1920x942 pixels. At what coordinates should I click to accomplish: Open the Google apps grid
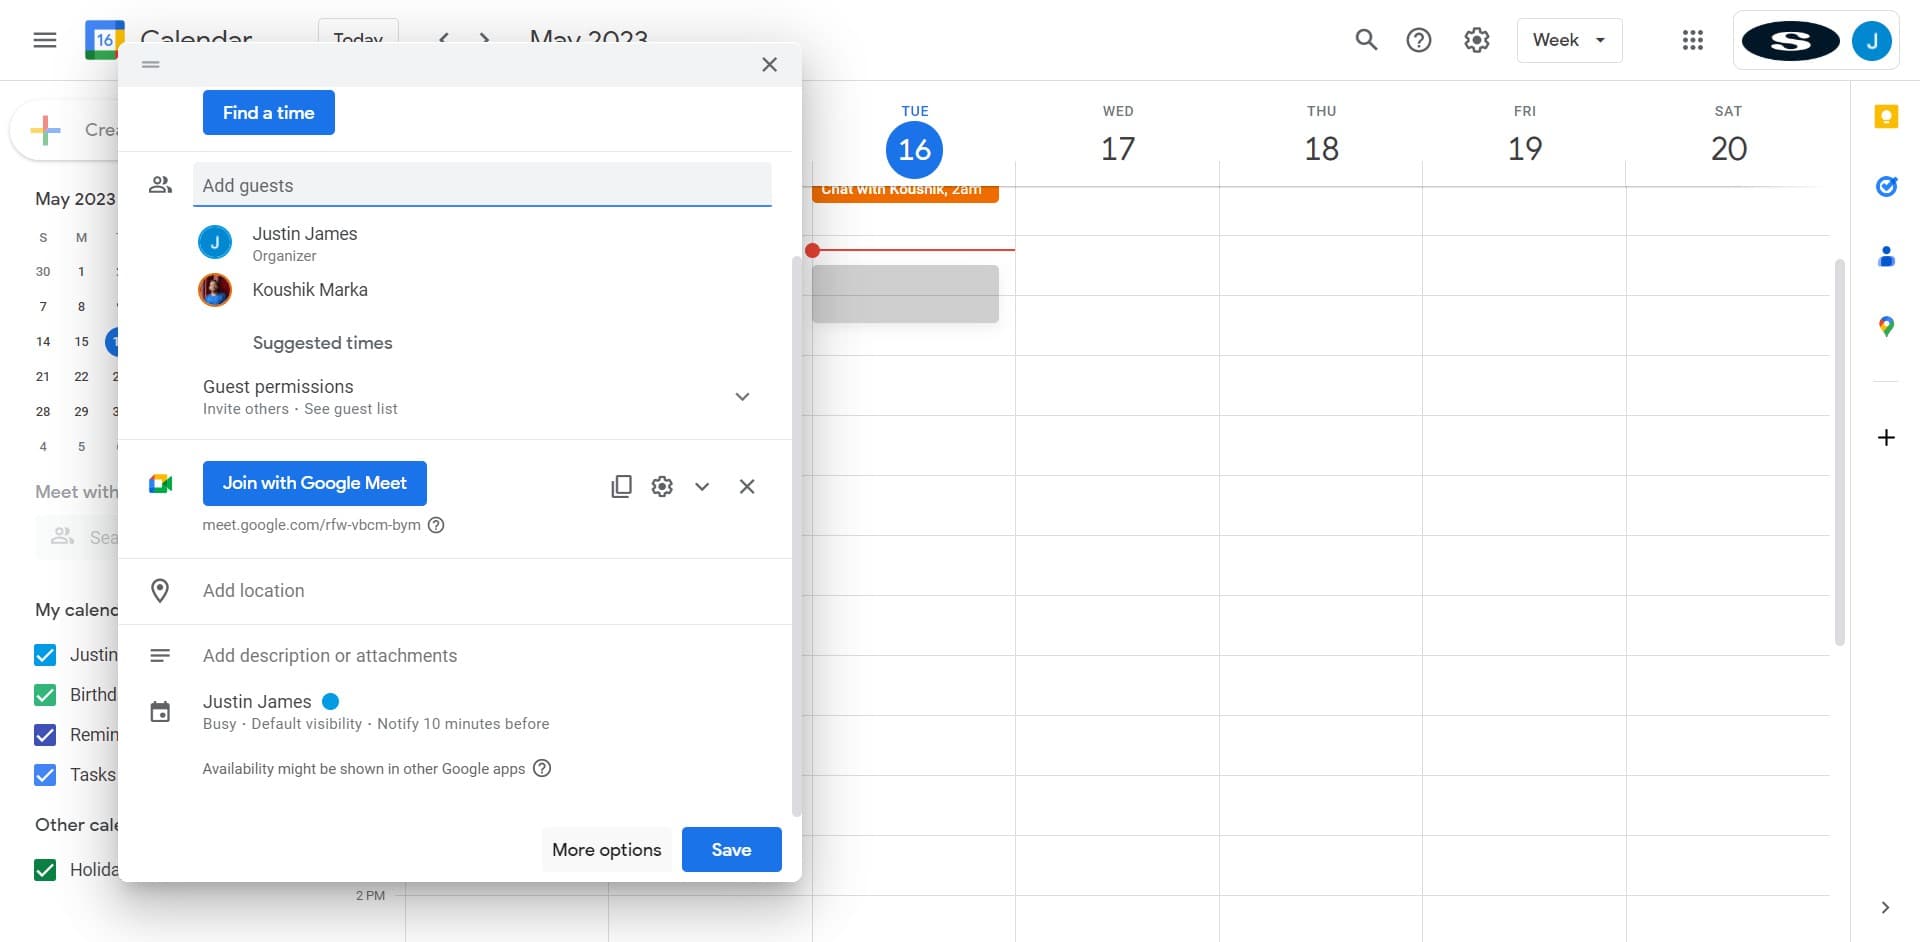click(1692, 40)
